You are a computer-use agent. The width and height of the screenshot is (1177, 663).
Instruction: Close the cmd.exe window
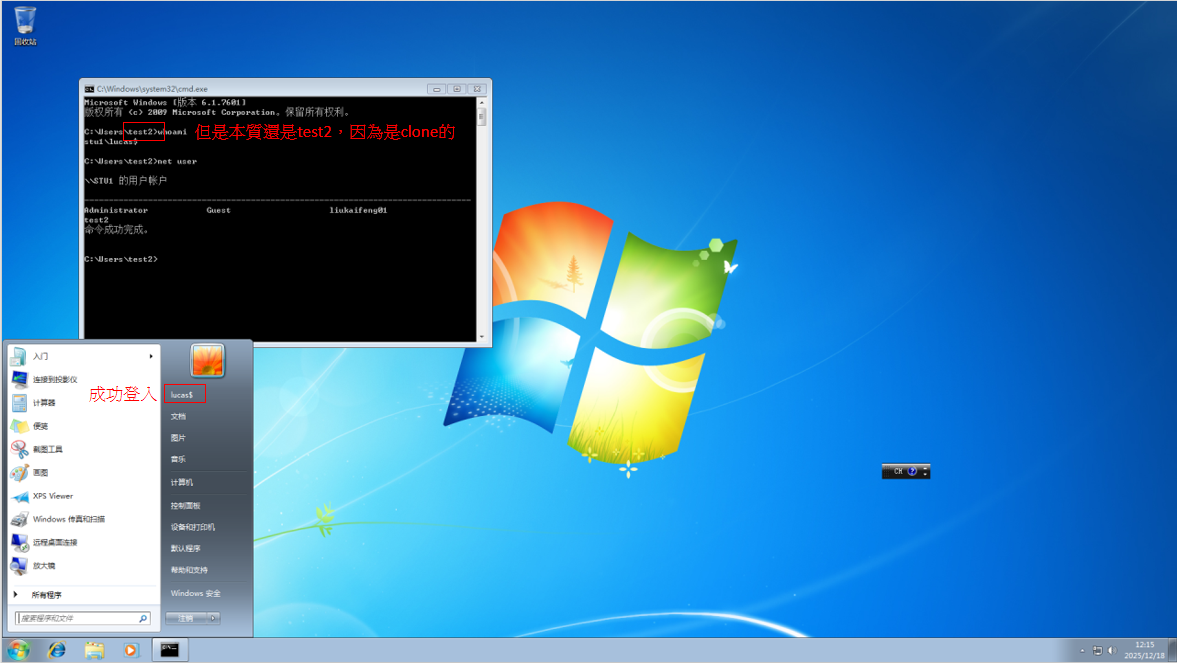pyautogui.click(x=477, y=89)
